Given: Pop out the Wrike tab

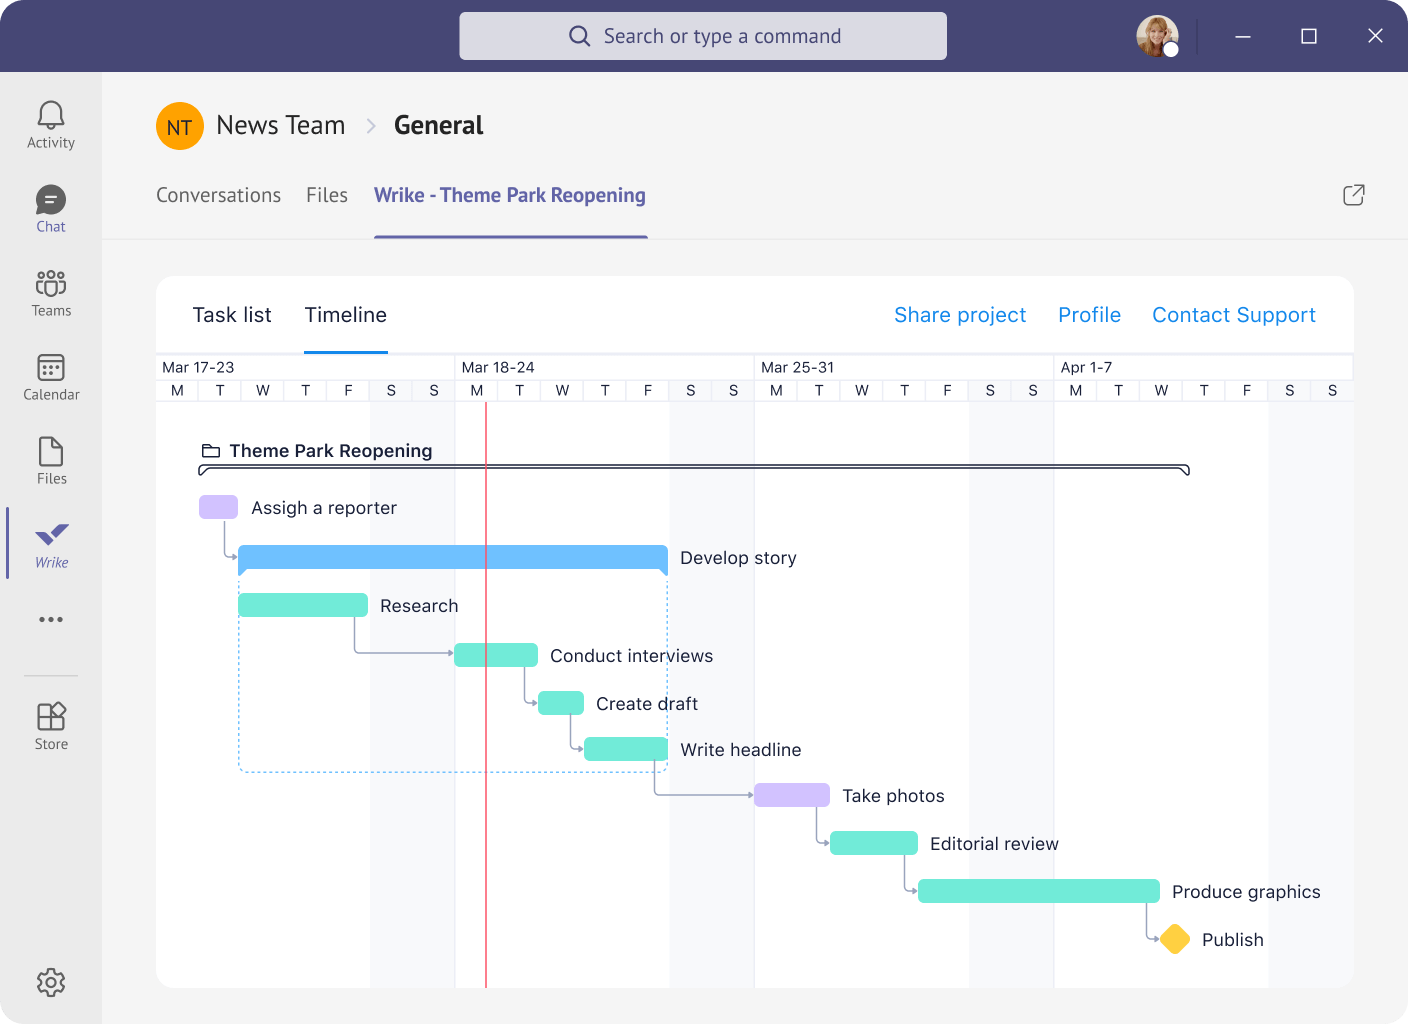Looking at the screenshot, I should click(x=1353, y=195).
